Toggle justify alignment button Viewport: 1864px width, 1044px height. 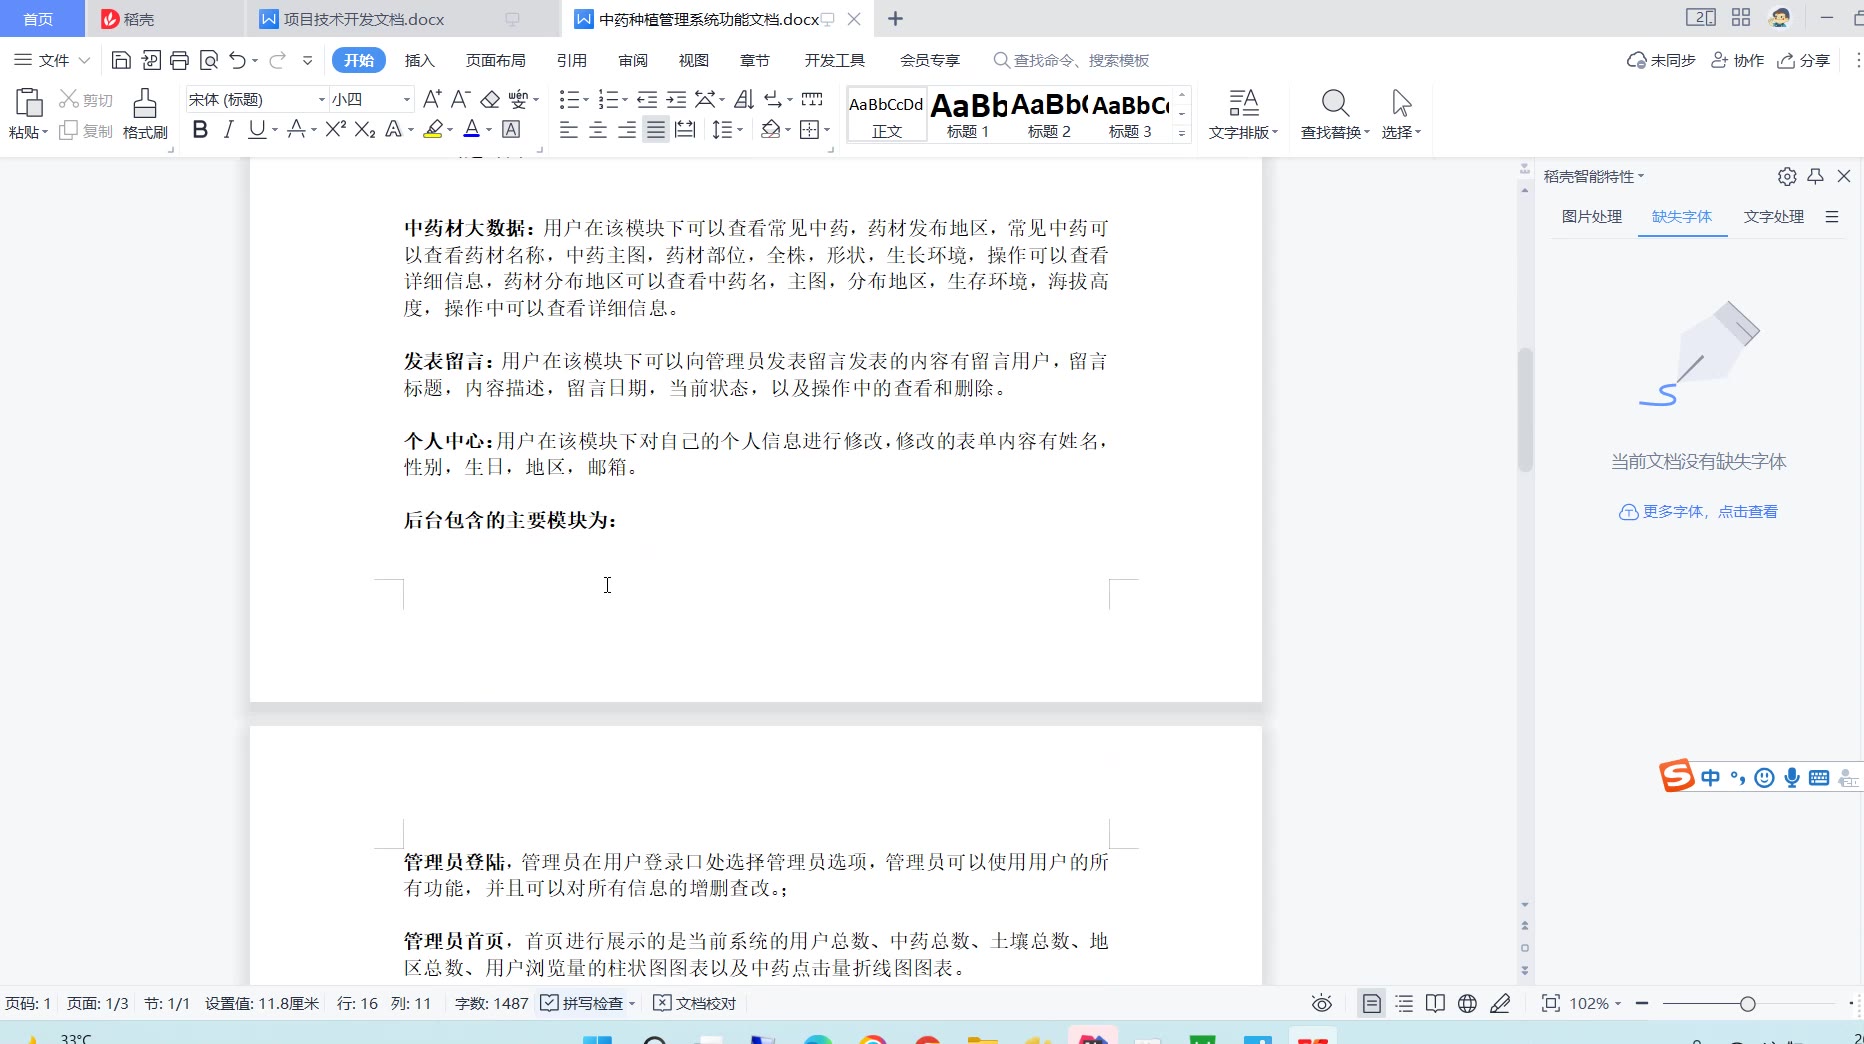pos(655,129)
